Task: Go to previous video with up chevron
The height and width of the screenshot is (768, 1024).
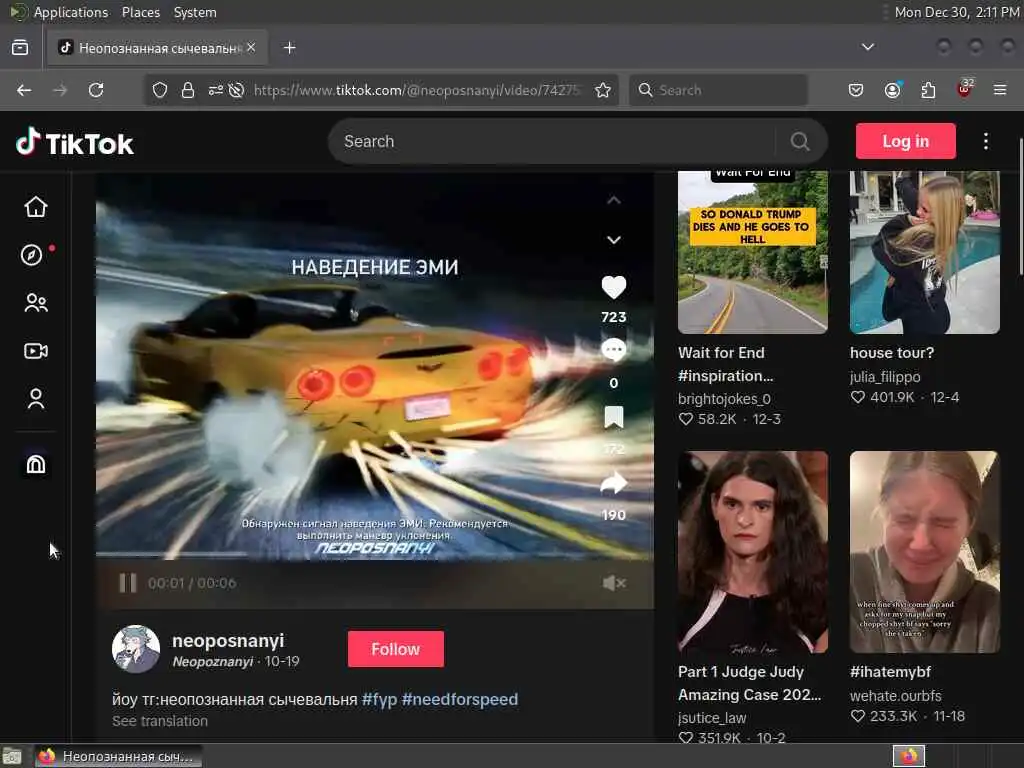Action: click(x=613, y=200)
